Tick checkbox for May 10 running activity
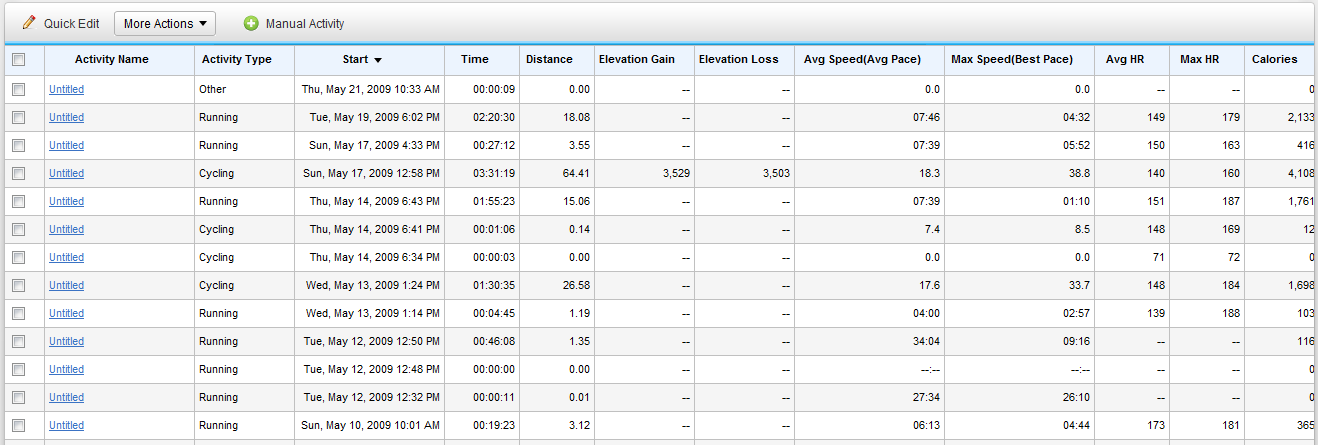This screenshot has width=1318, height=445. pos(18,425)
